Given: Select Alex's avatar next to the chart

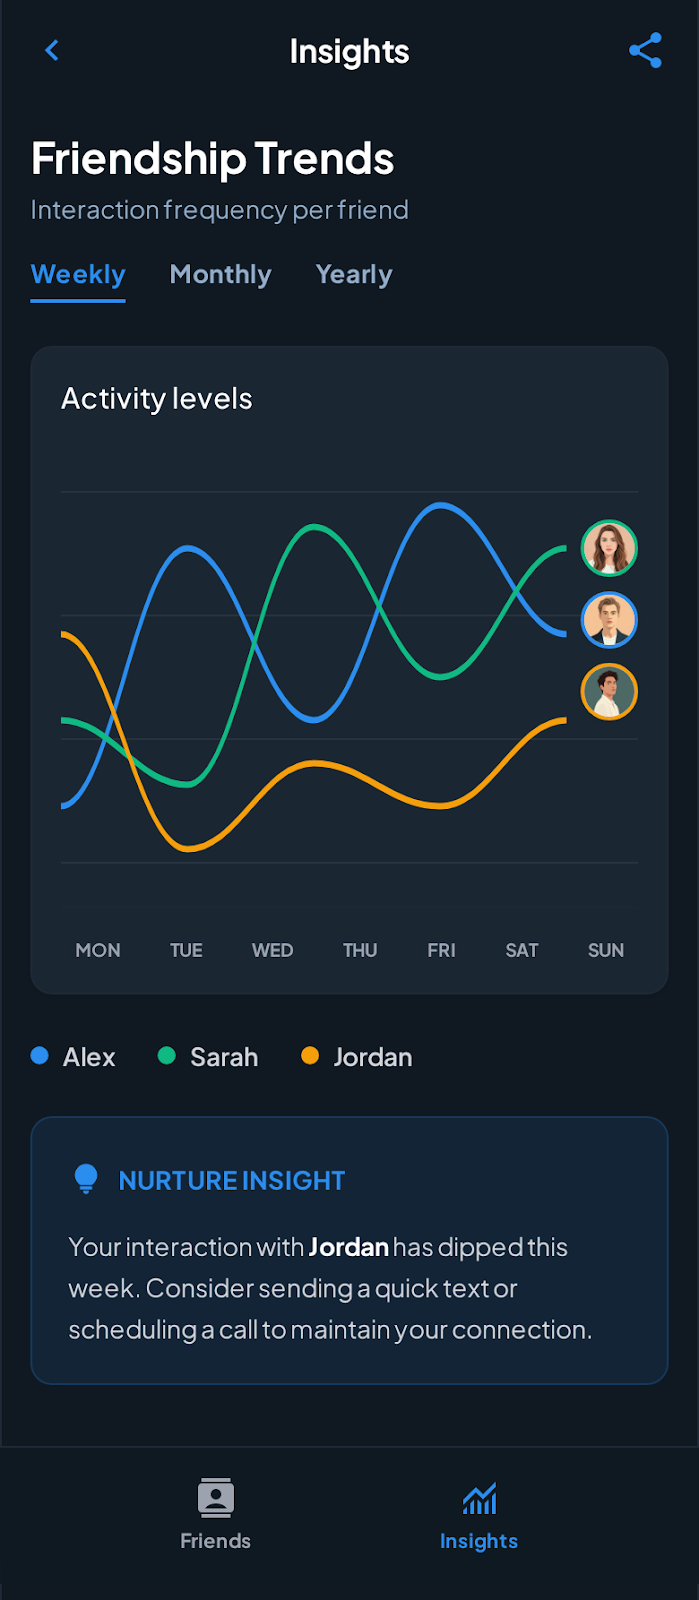Looking at the screenshot, I should click(609, 620).
